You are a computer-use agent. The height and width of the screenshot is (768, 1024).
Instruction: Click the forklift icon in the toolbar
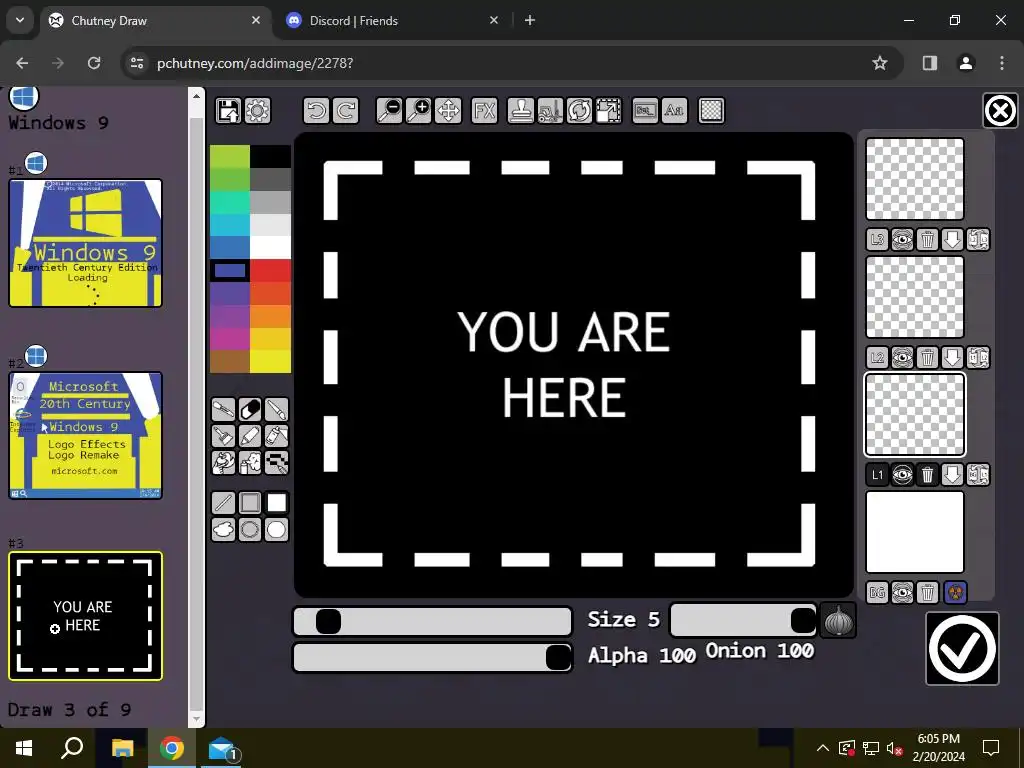tap(550, 110)
